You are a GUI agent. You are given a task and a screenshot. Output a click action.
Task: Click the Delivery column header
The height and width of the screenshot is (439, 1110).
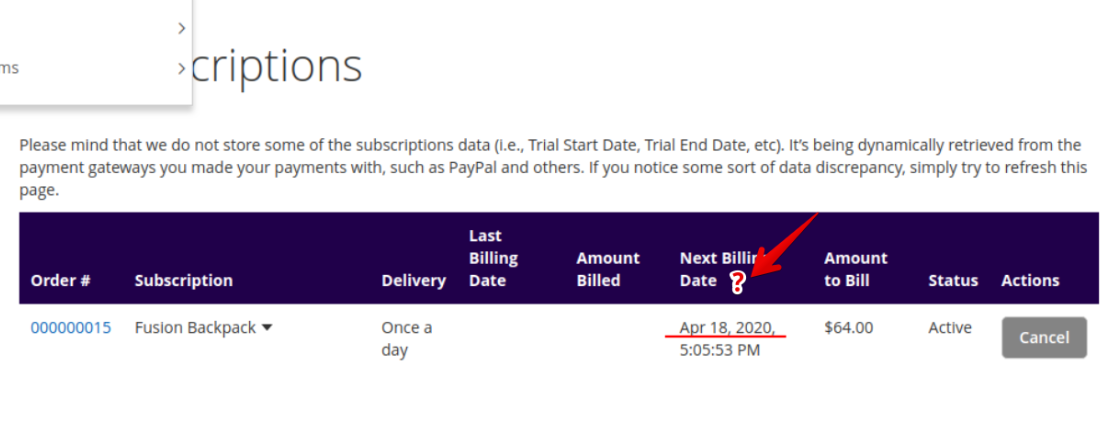[413, 280]
